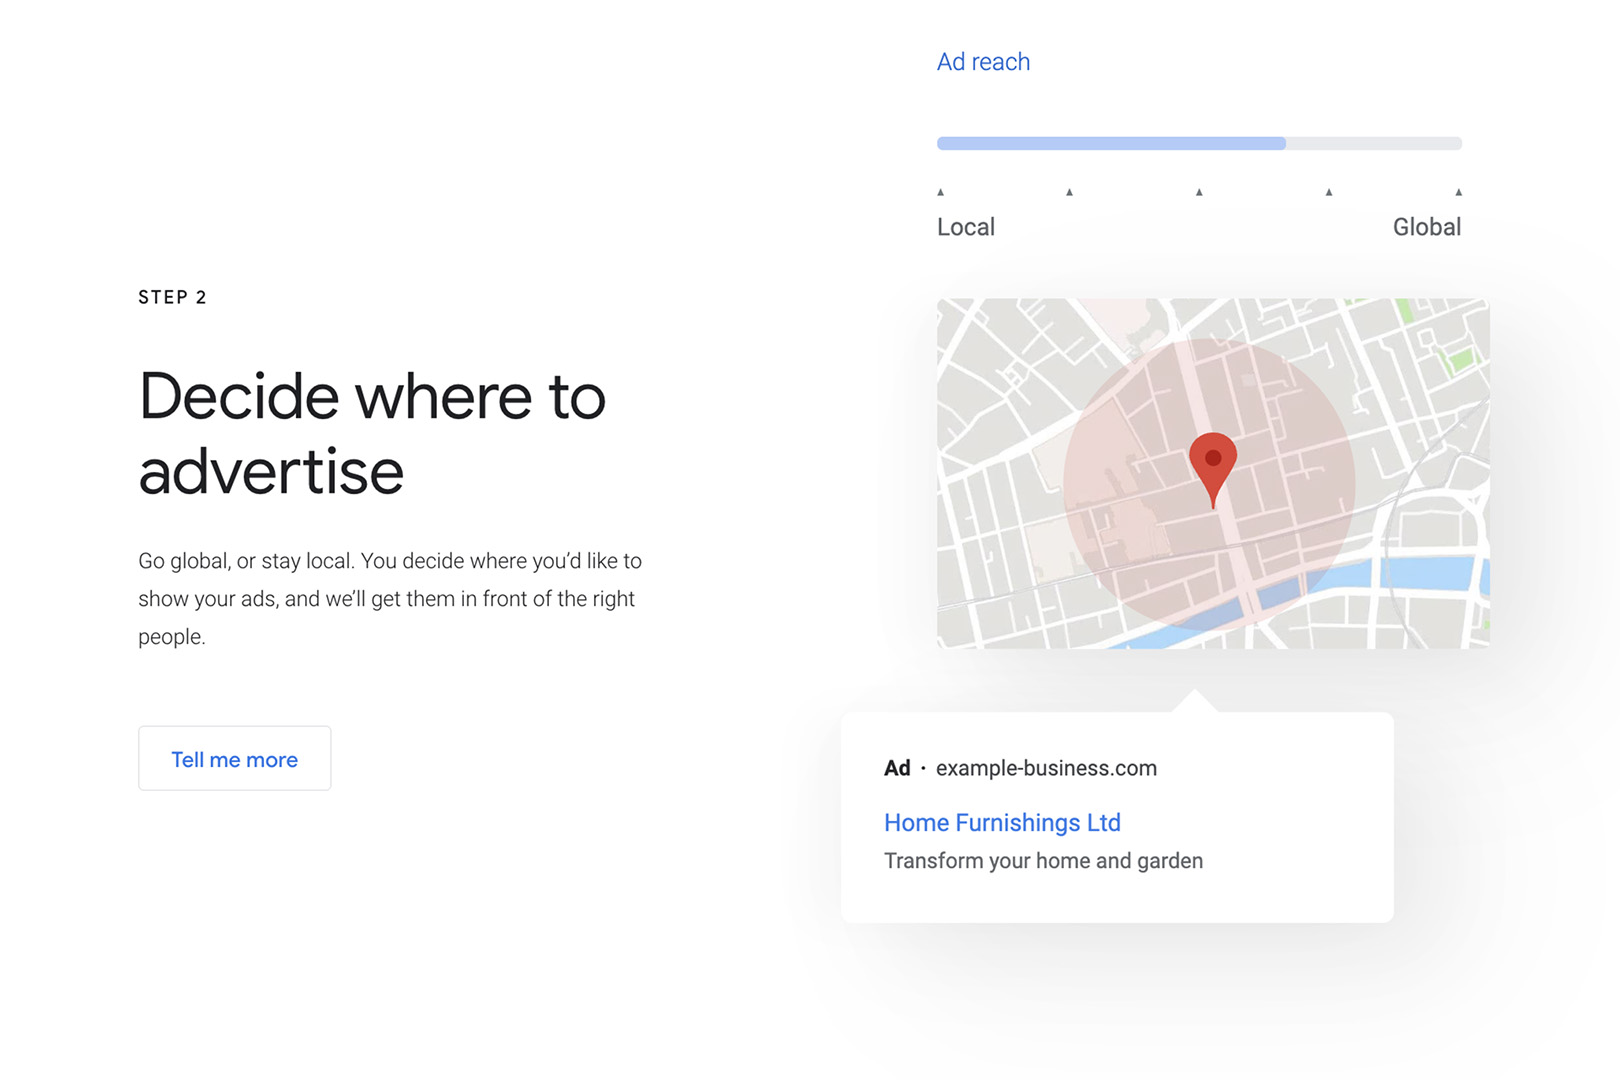Viewport: 1620px width, 1080px height.
Task: Click the example-business.com ad URL
Action: click(x=1046, y=768)
